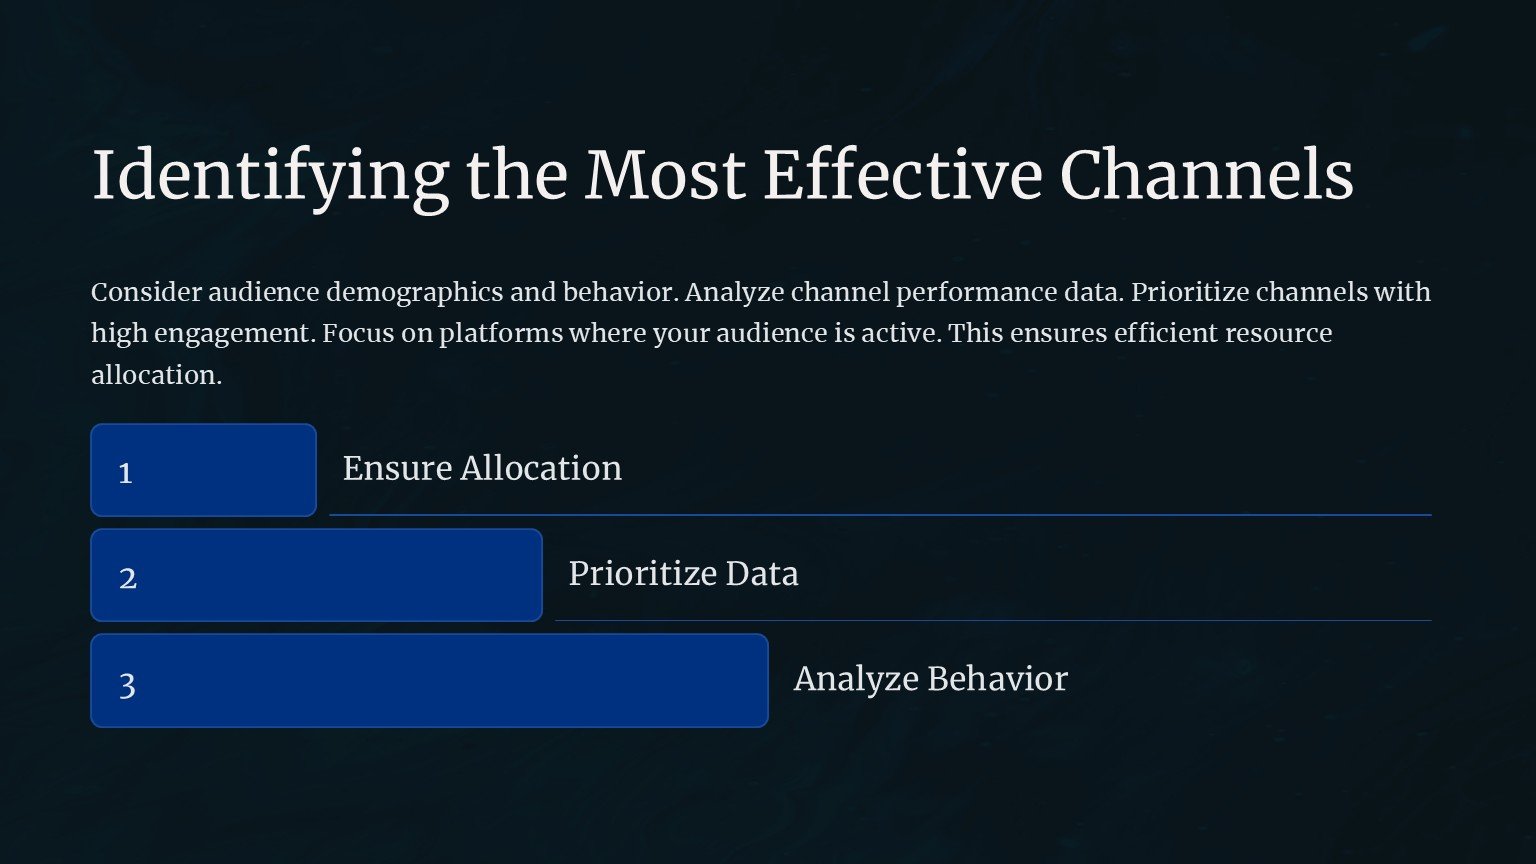Select the blue bar numbered 1
The width and height of the screenshot is (1536, 864).
(x=203, y=470)
